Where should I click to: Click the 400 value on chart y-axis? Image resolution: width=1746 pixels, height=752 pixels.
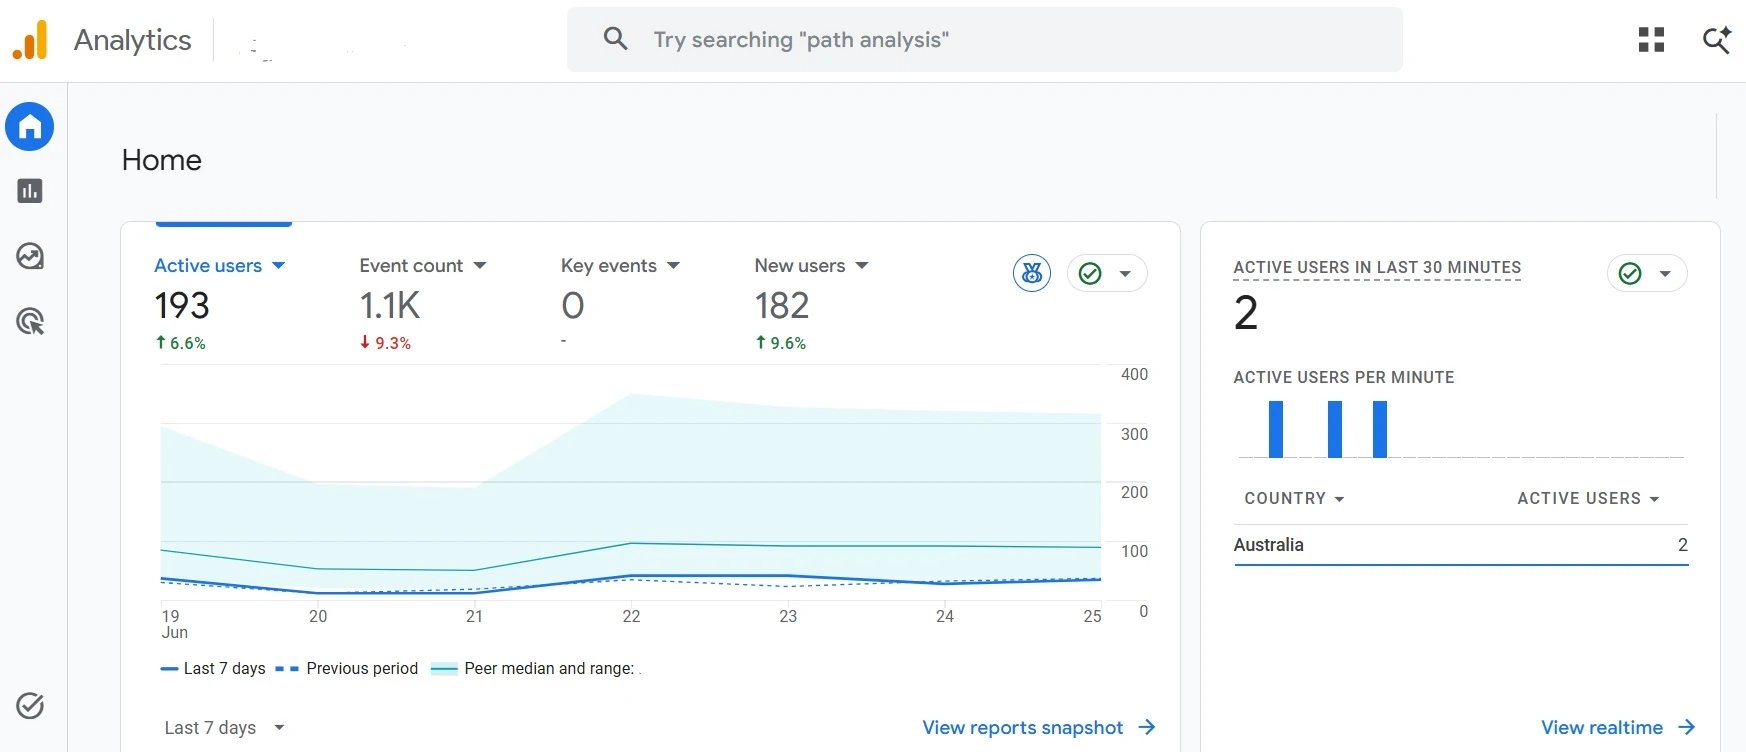pyautogui.click(x=1134, y=374)
